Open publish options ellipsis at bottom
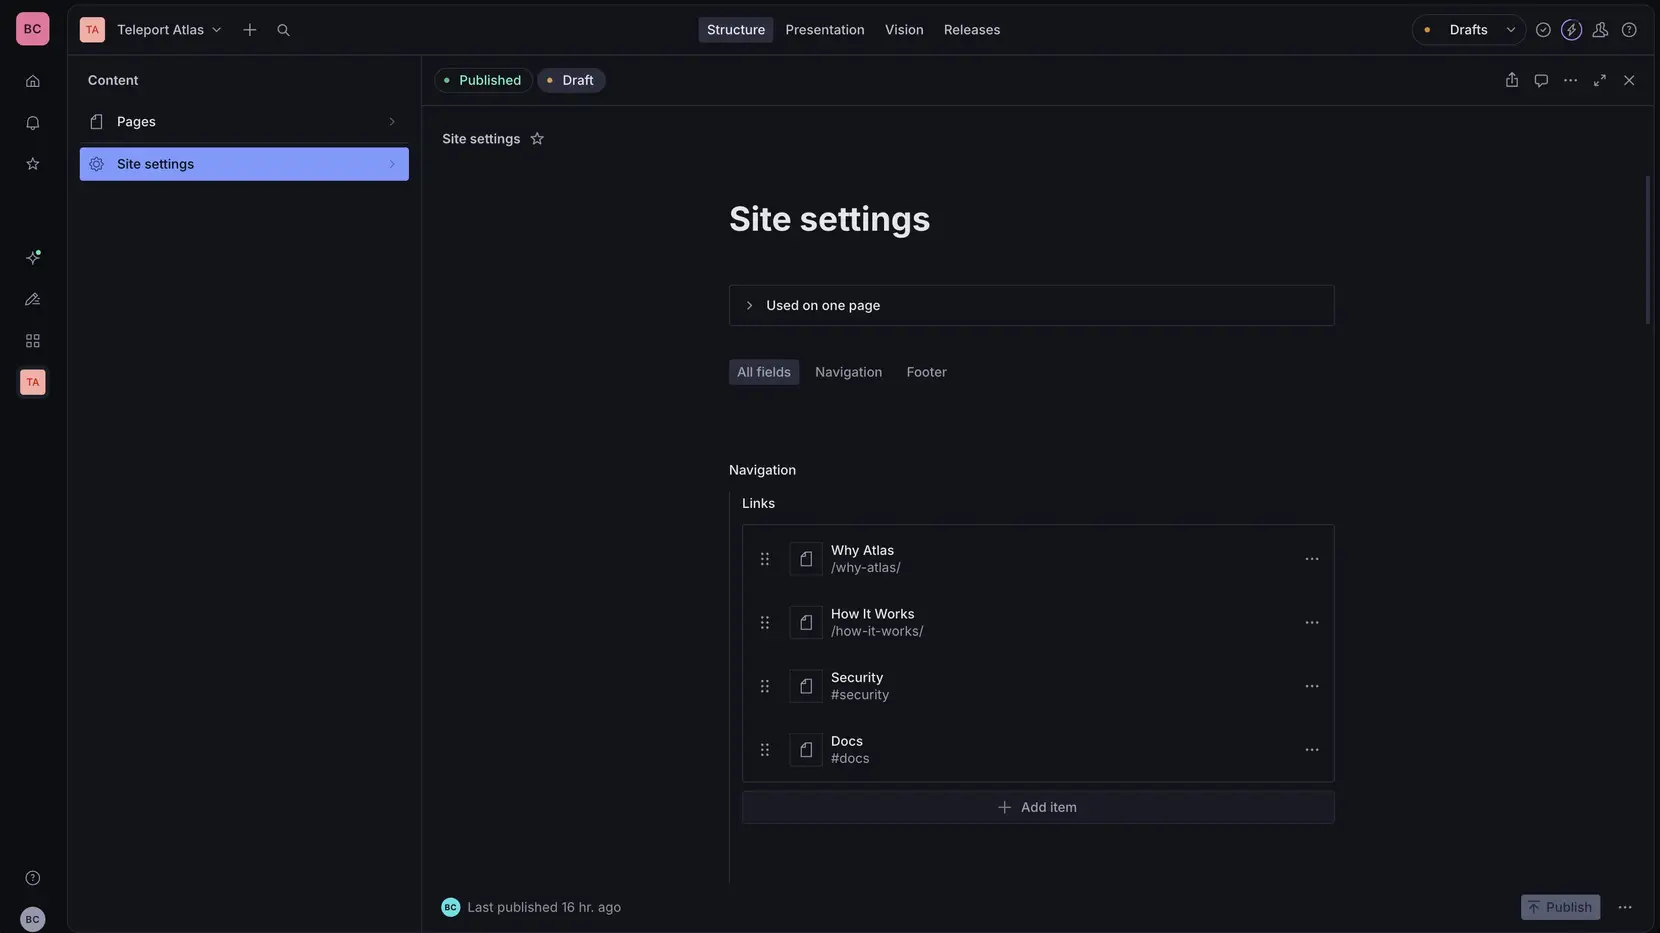The height and width of the screenshot is (933, 1660). 1625,907
